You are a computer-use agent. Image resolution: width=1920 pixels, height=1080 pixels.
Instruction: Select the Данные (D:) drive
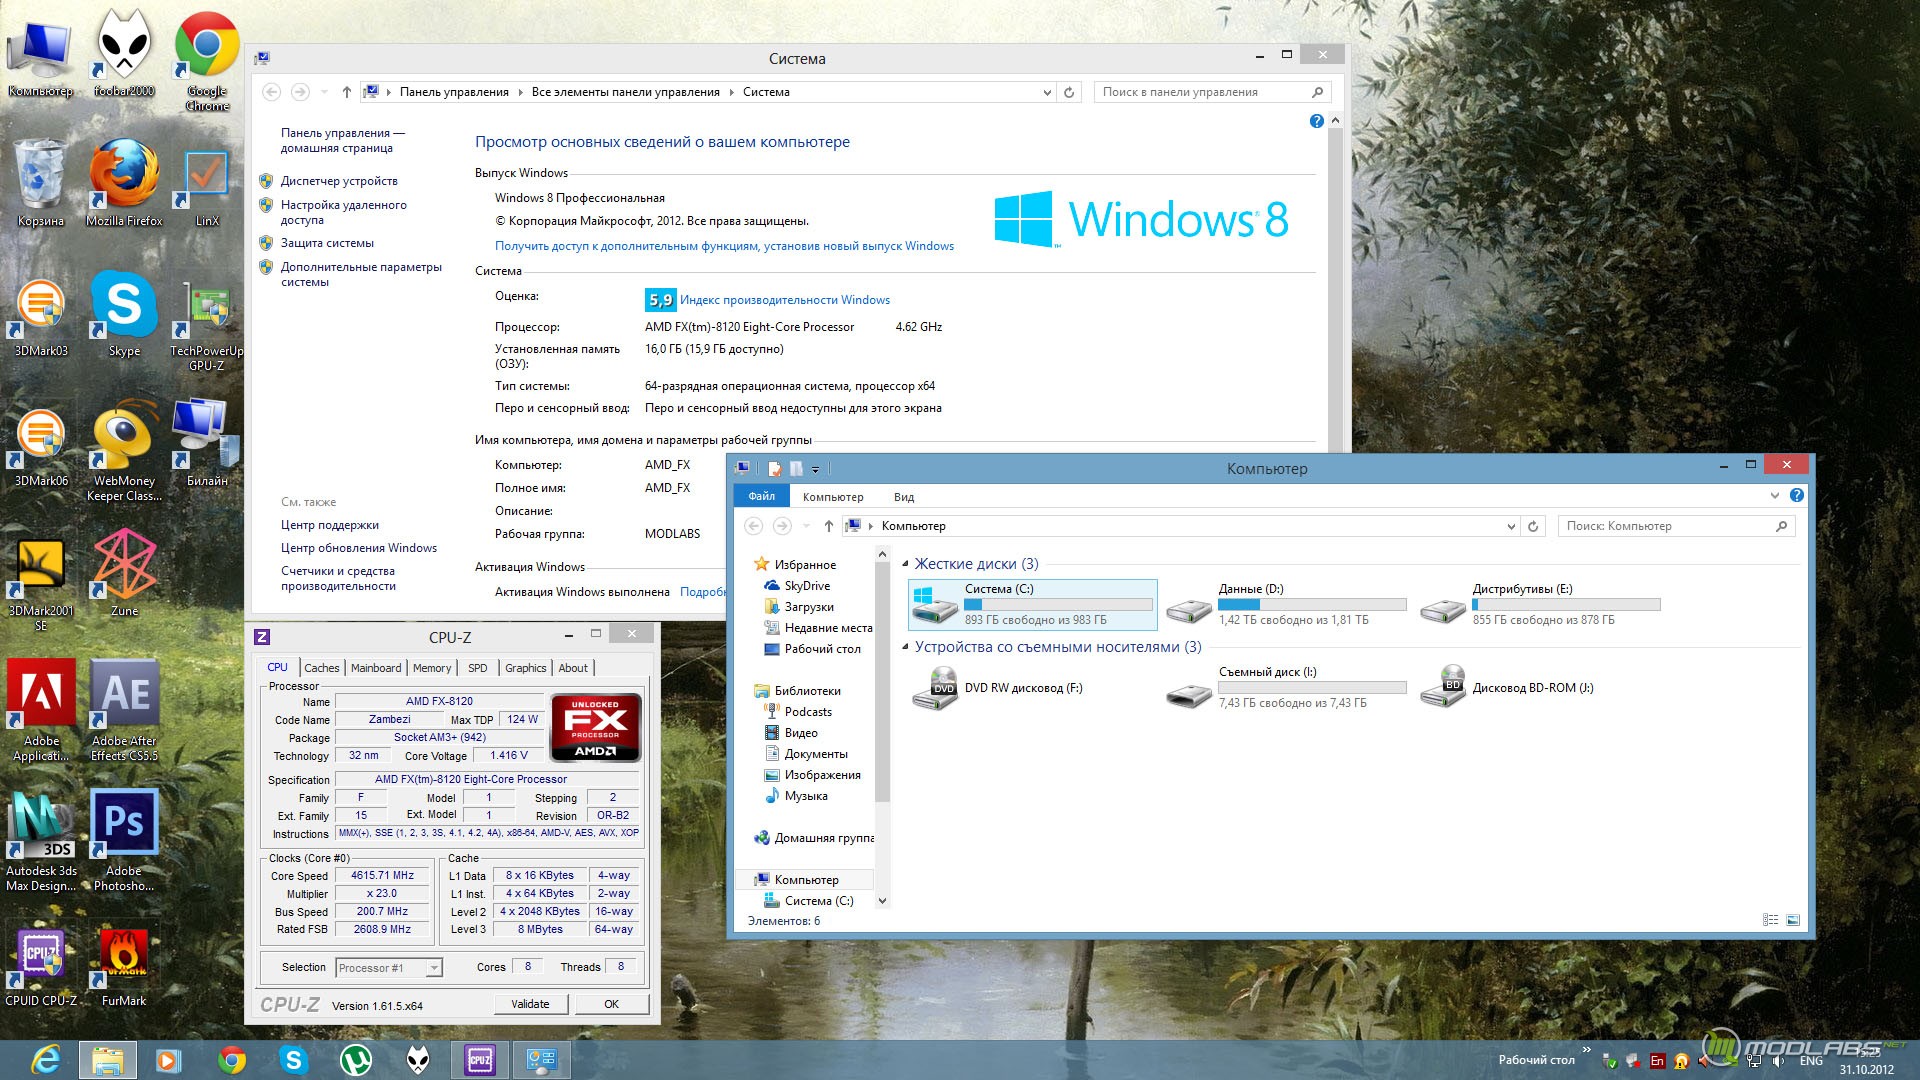tap(1286, 604)
